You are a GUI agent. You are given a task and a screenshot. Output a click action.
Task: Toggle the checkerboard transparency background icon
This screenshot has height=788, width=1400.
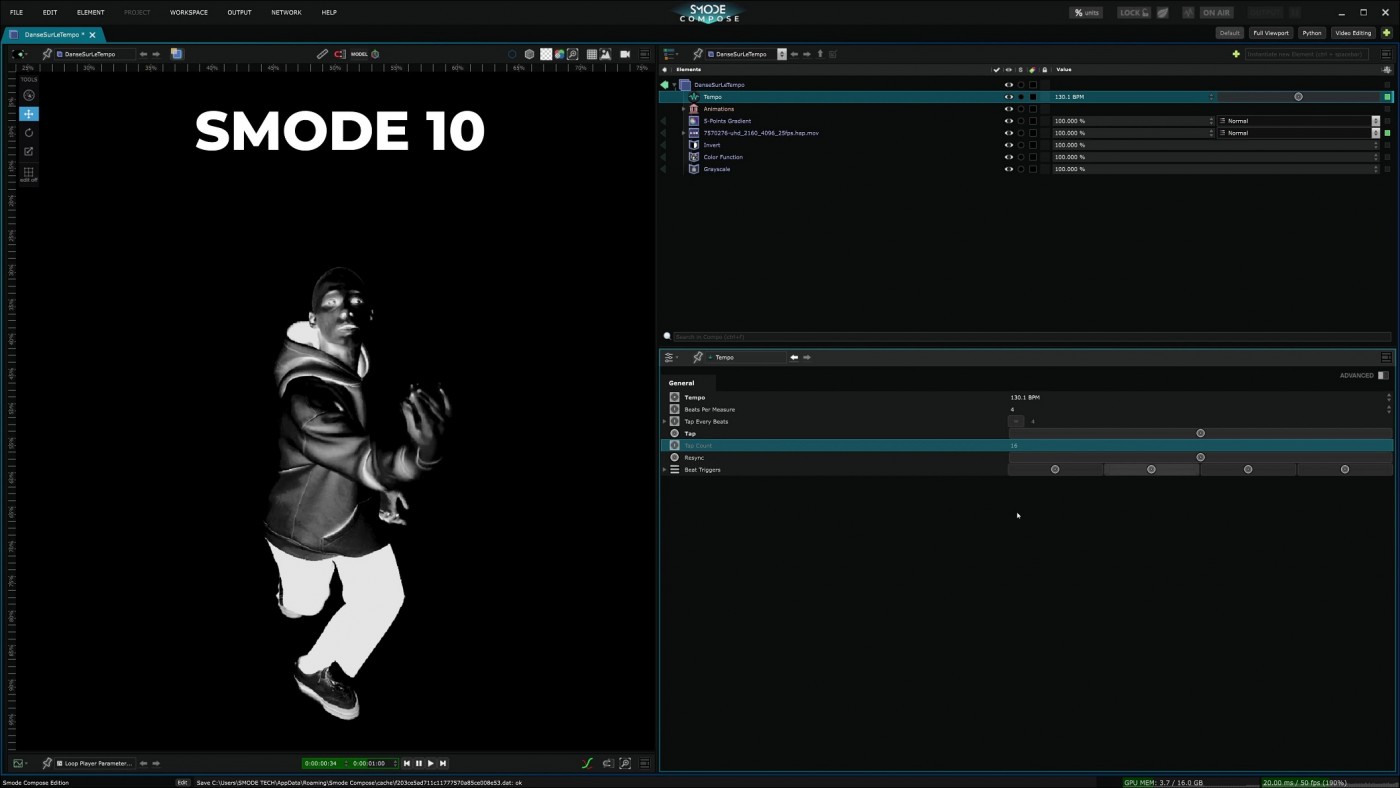[x=546, y=54]
